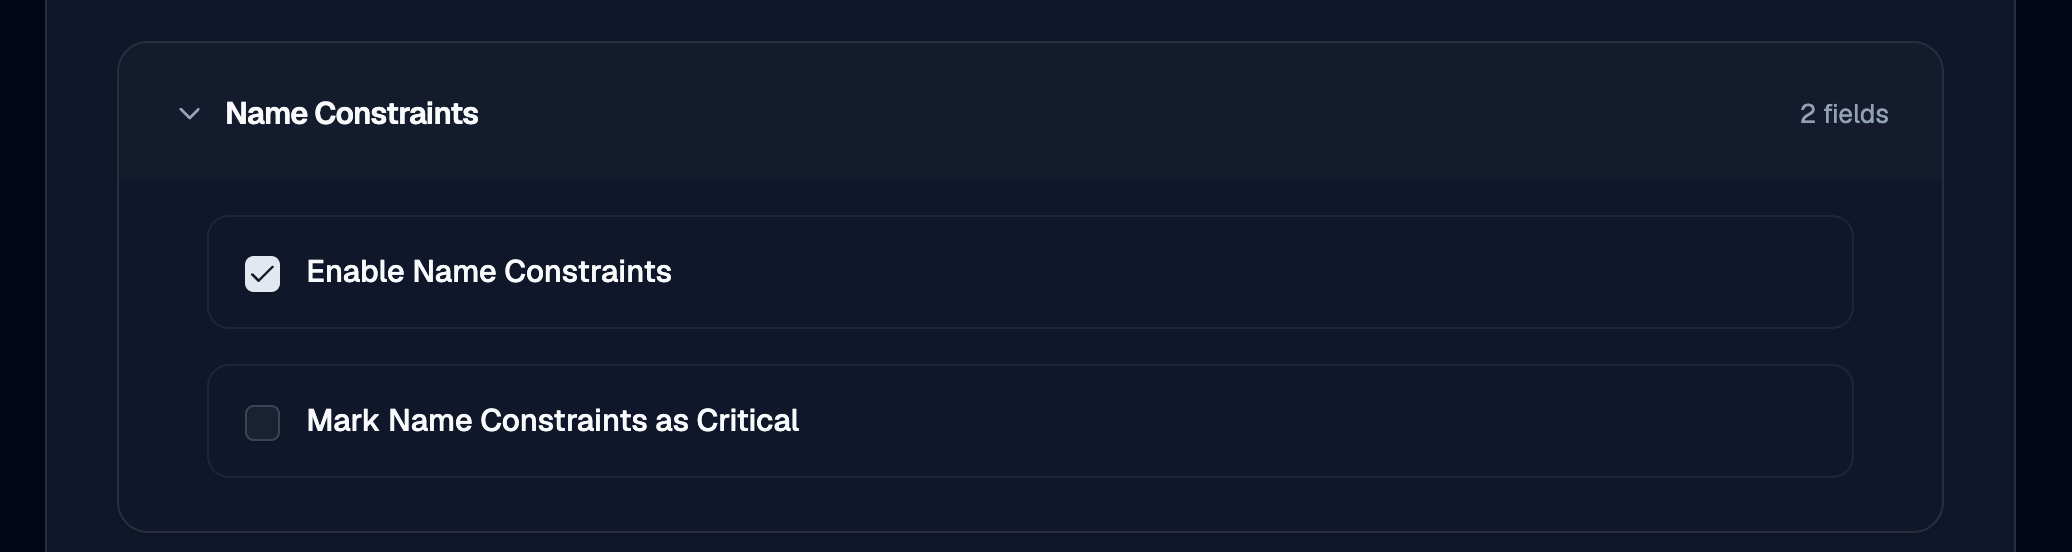Click the Enable Name Constraints field row
This screenshot has height=552, width=2072.
click(1030, 272)
